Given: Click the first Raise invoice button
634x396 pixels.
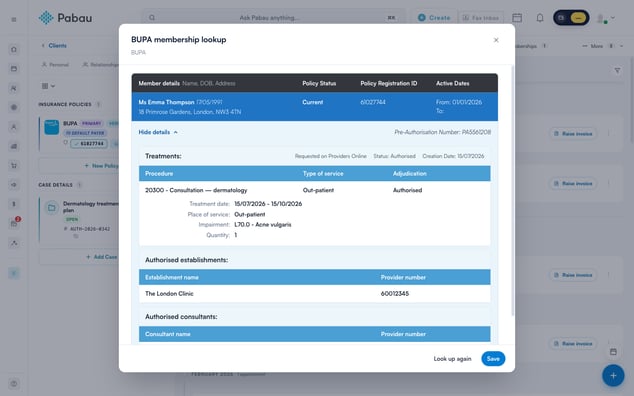Looking at the screenshot, I should click(x=573, y=133).
